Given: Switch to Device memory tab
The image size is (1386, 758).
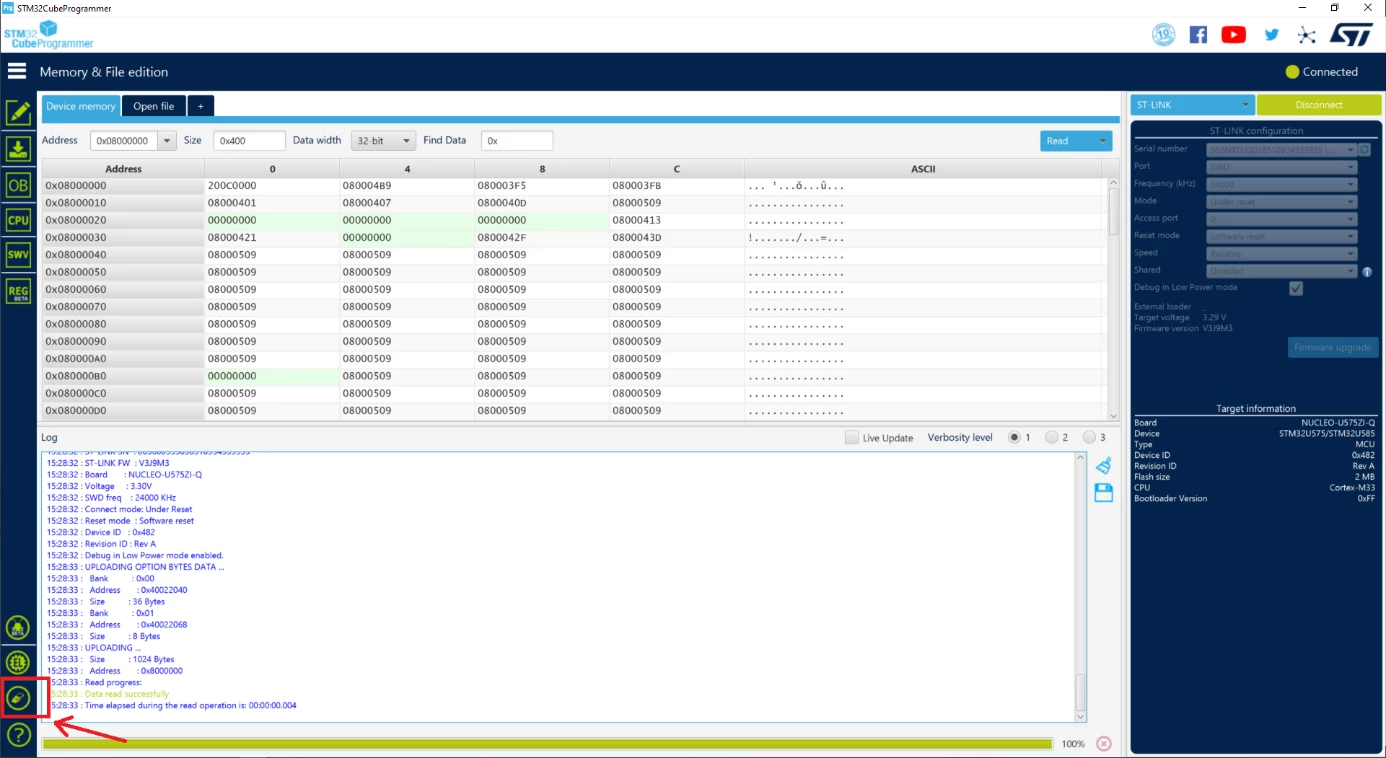Looking at the screenshot, I should point(81,106).
